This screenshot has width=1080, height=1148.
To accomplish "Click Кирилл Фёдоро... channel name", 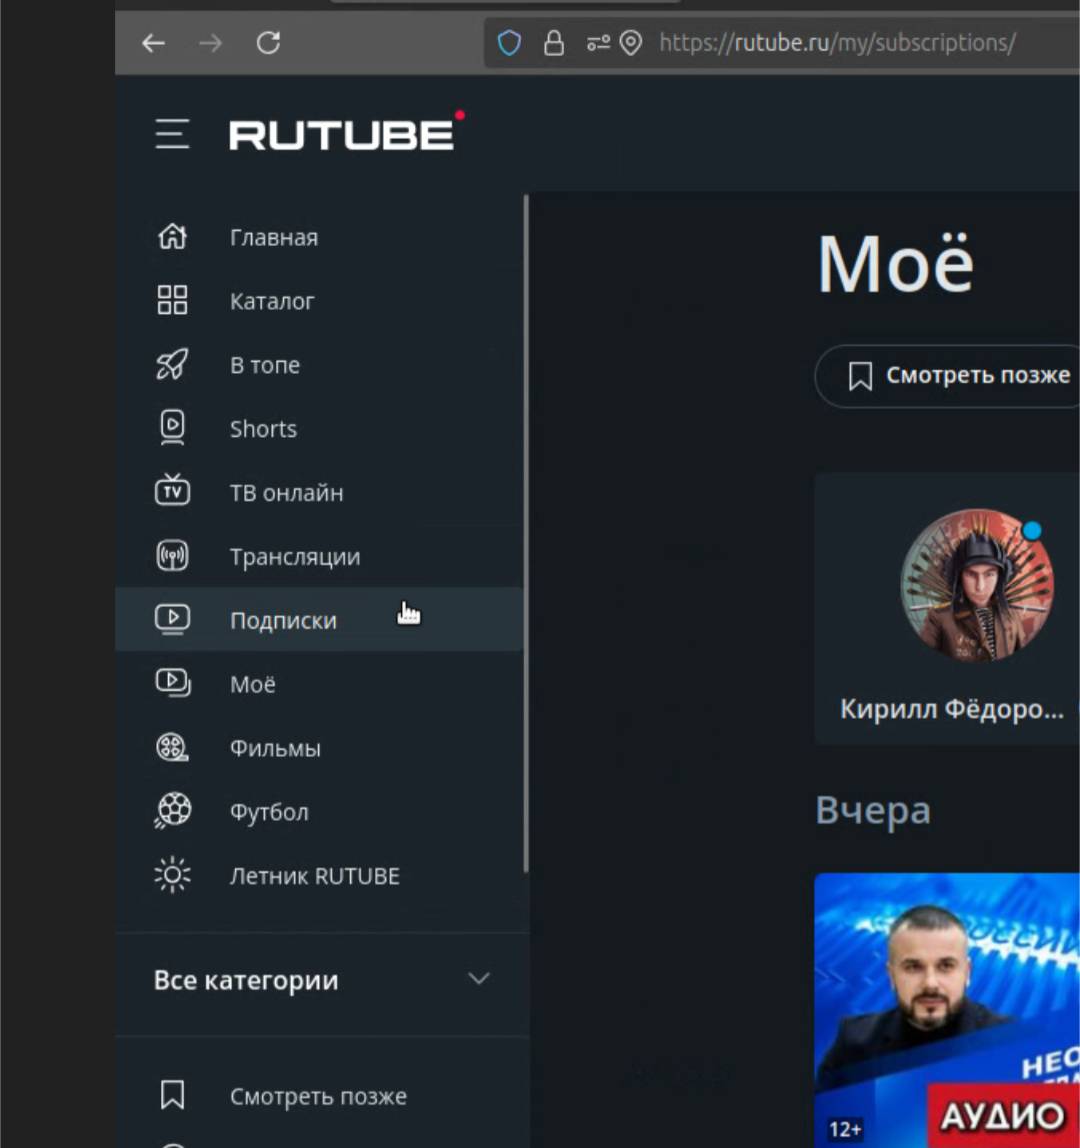I will [952, 709].
